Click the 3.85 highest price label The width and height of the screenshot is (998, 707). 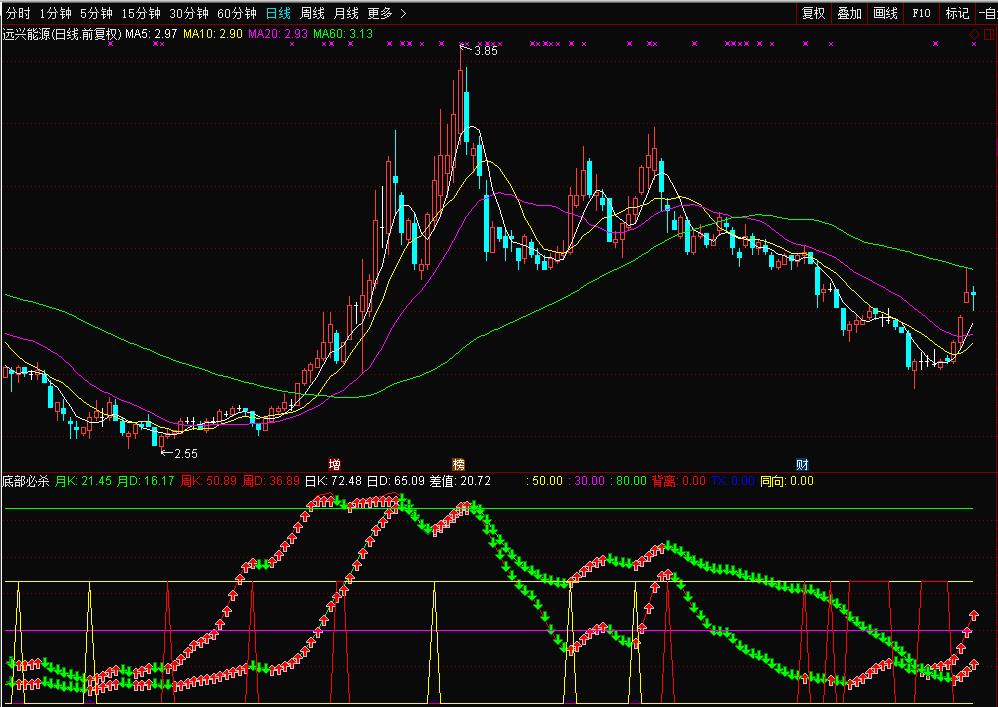click(x=485, y=51)
